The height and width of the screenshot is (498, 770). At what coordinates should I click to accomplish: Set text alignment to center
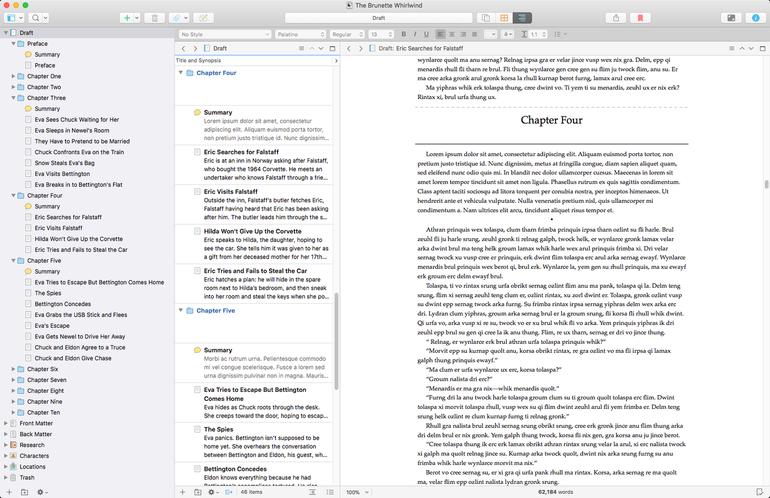point(452,34)
